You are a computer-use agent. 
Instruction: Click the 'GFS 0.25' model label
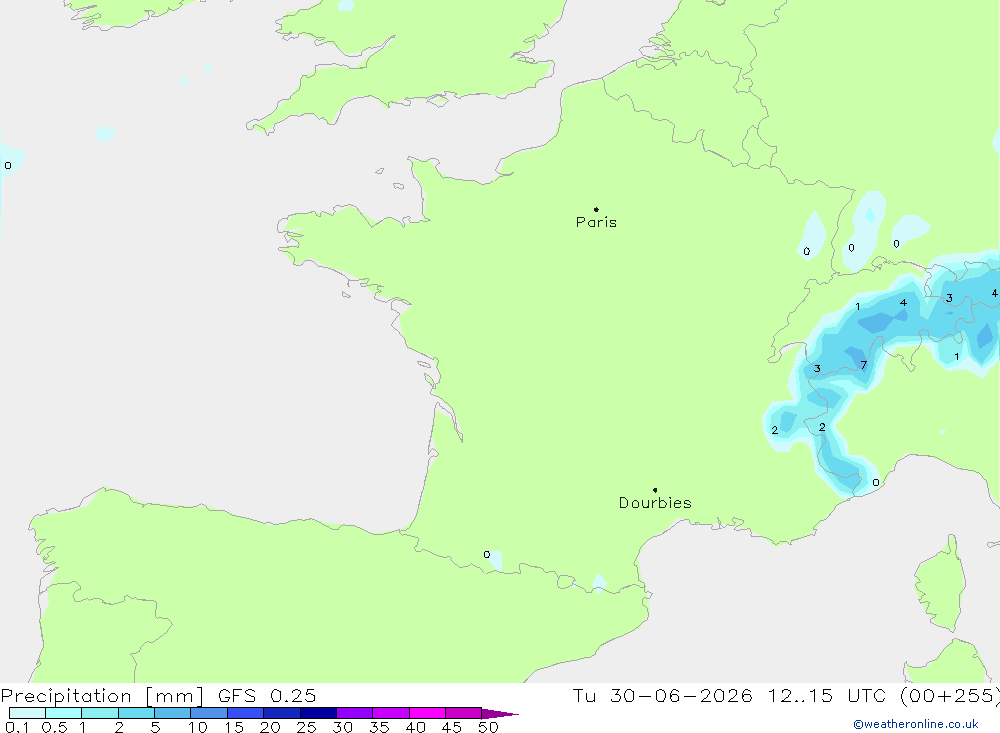click(x=267, y=696)
